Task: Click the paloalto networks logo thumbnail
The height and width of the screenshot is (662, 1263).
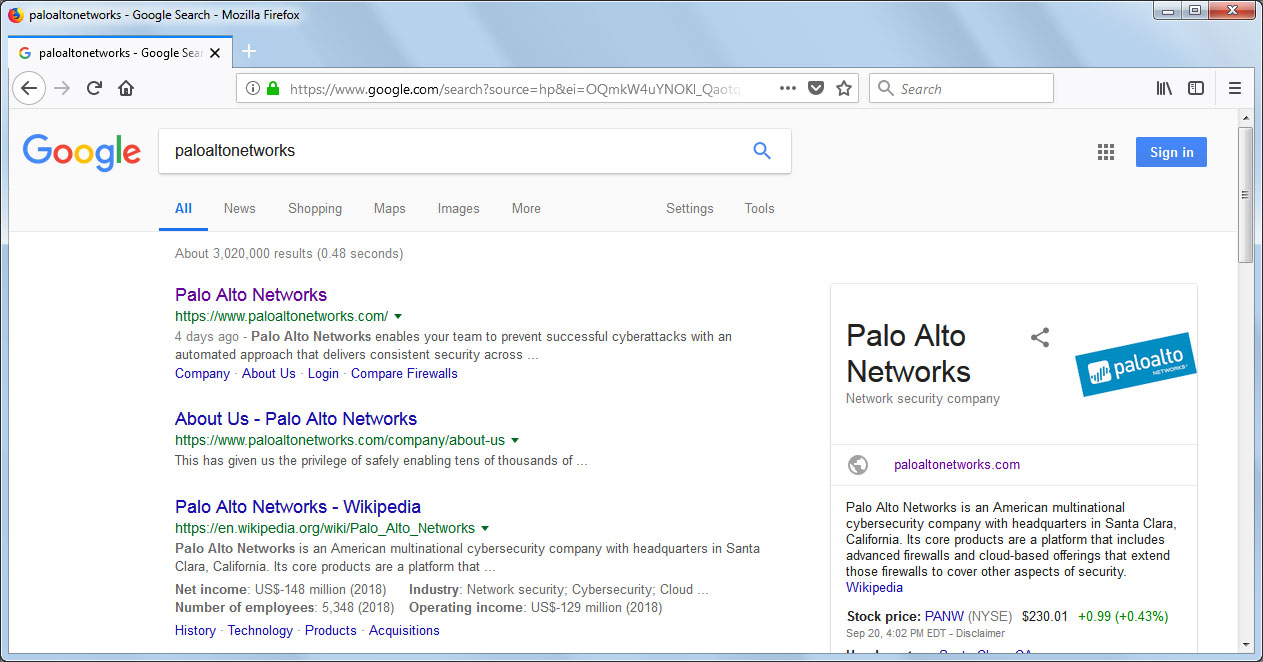Action: click(x=1135, y=364)
